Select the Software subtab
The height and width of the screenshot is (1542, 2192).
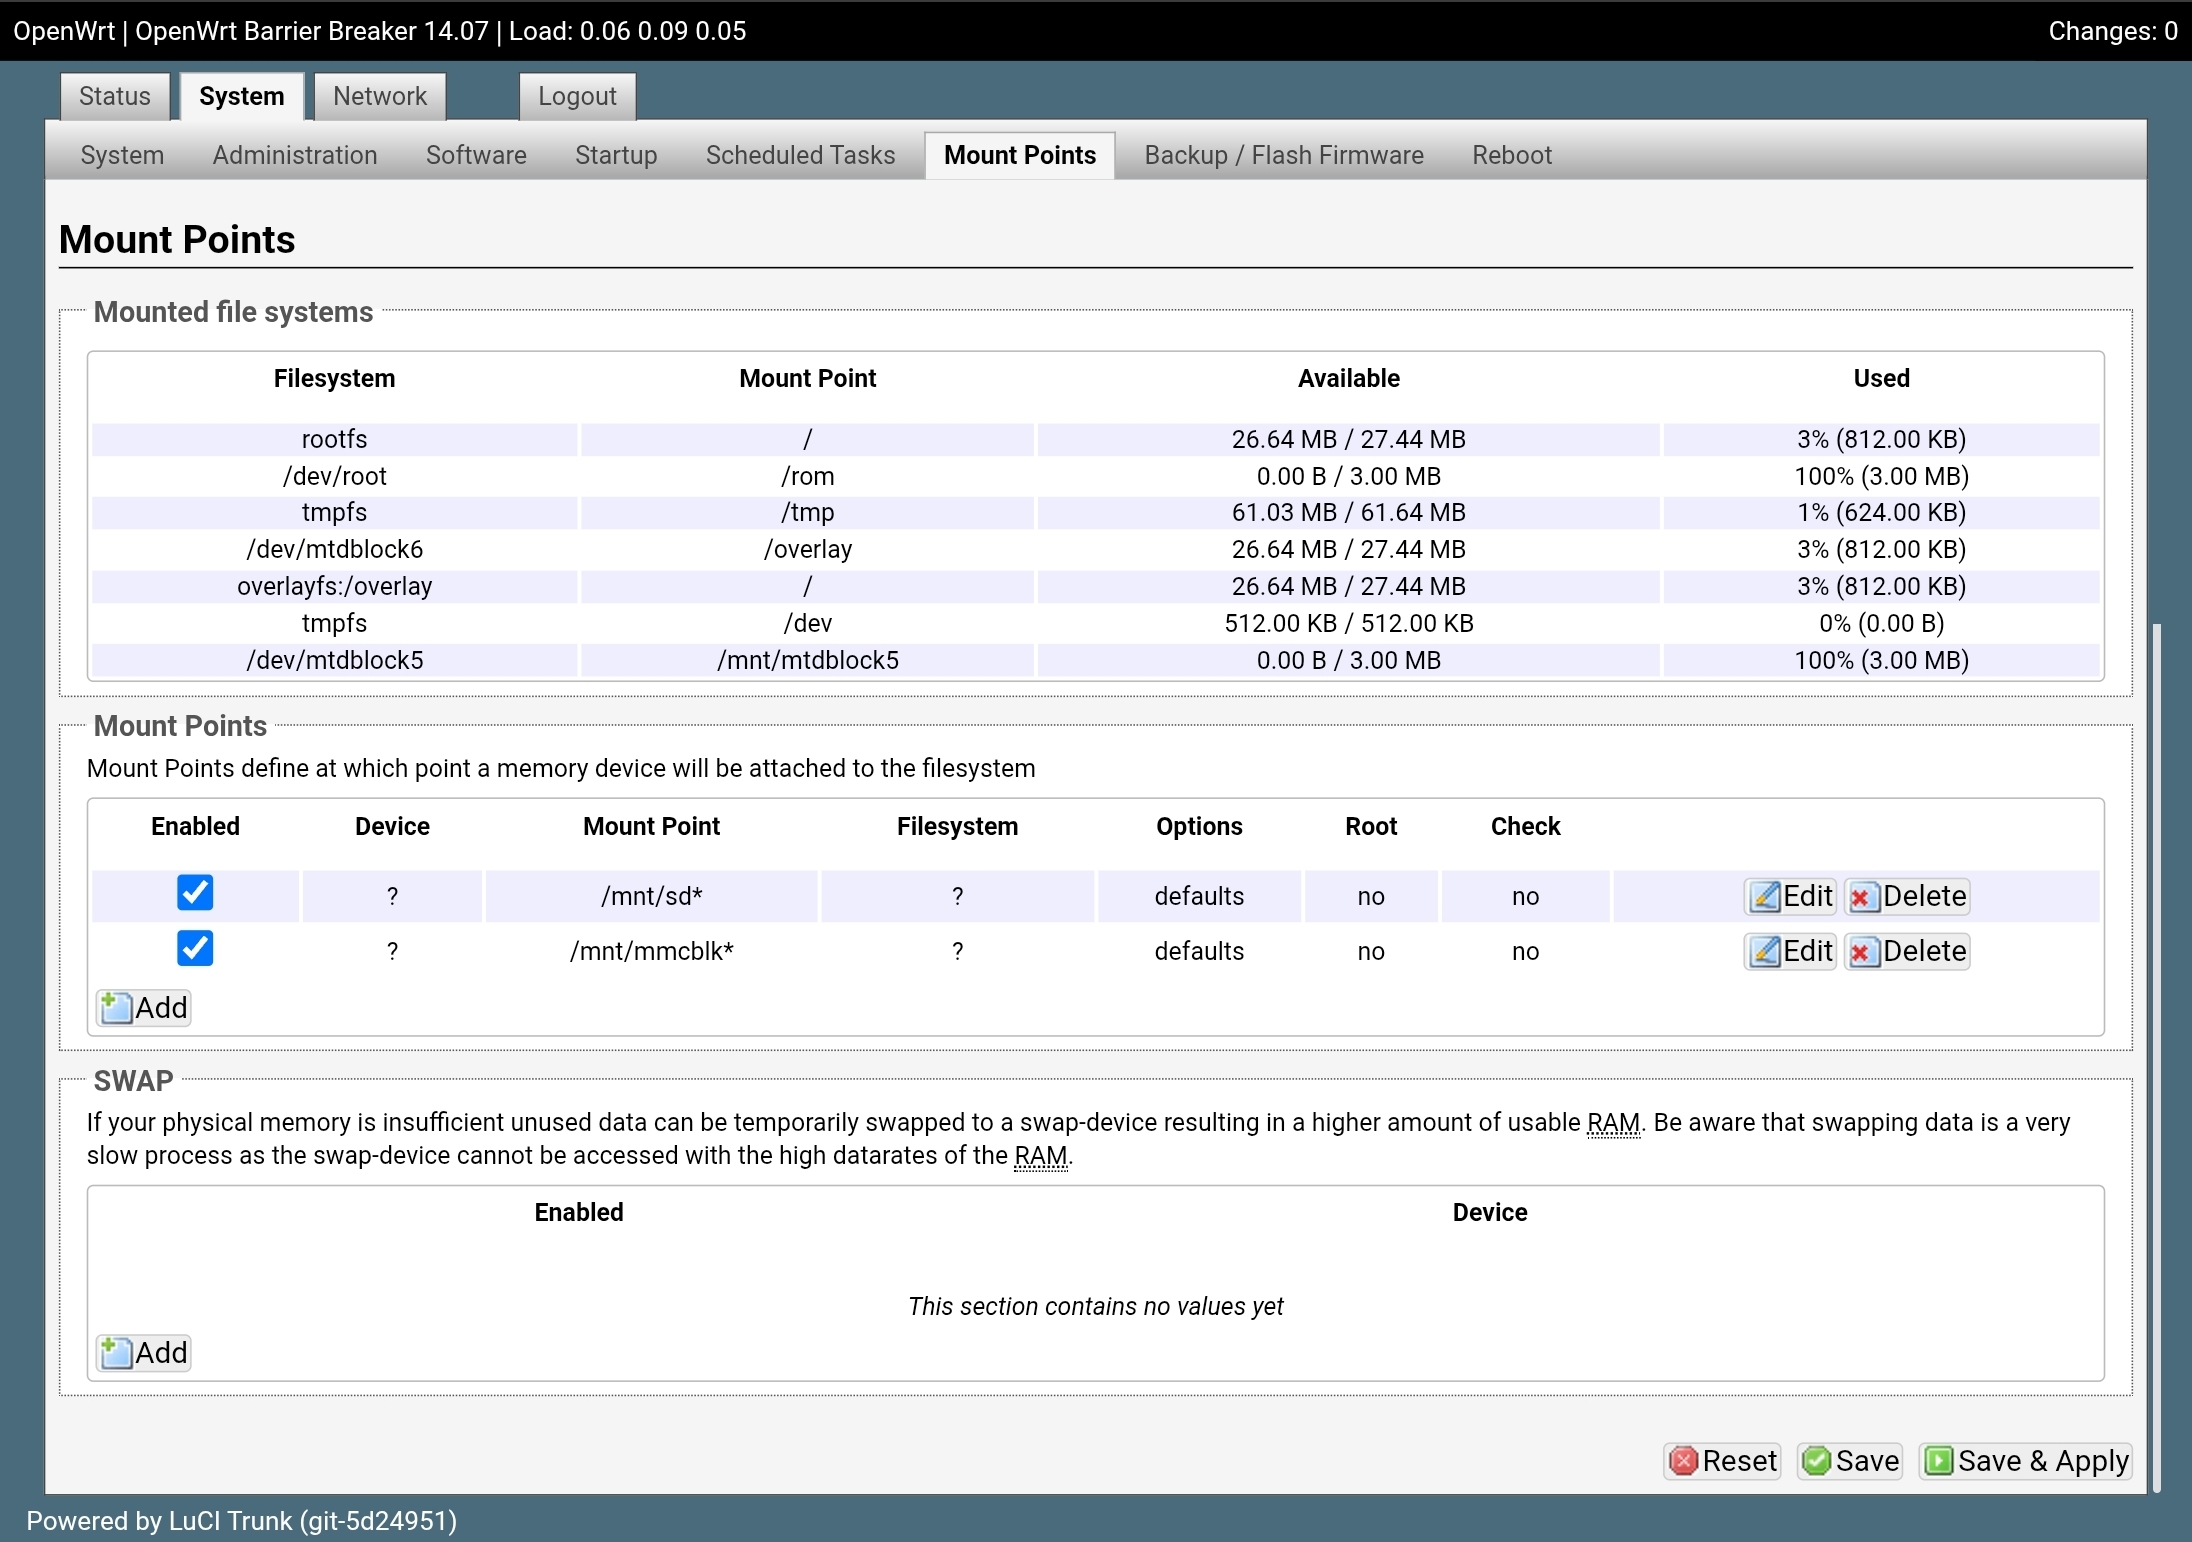(476, 155)
